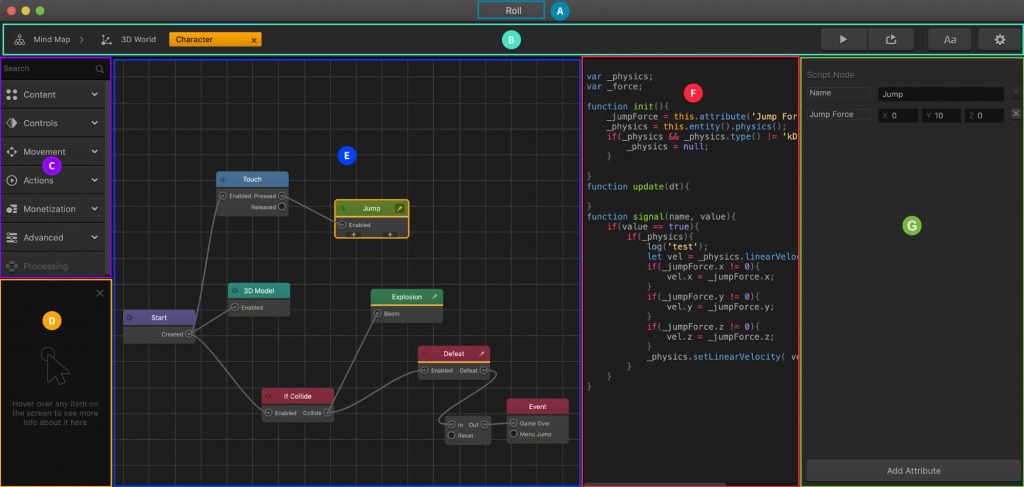Expand the Movement category chevron
The width and height of the screenshot is (1024, 487).
click(x=95, y=152)
